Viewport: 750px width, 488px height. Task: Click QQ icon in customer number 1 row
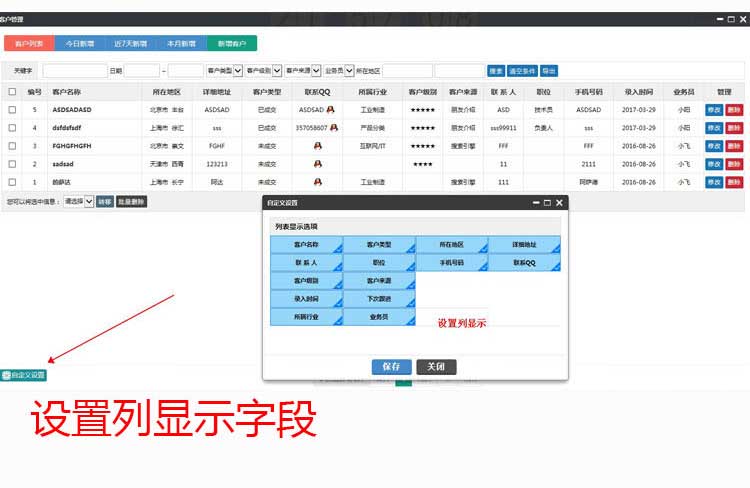[x=318, y=182]
